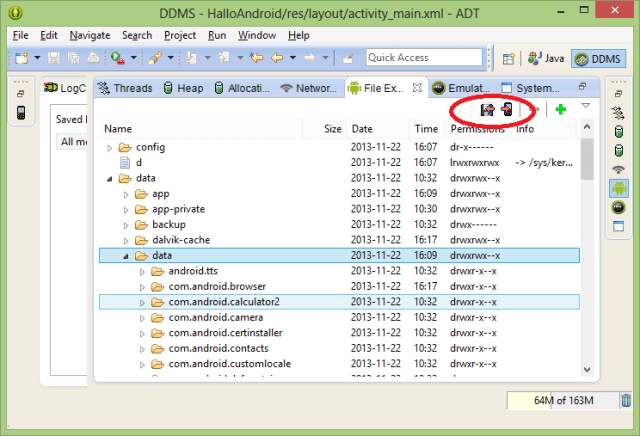Open dropdown arrow next to Run icon
Image resolution: width=640 pixels, height=436 pixels.
(x=133, y=58)
